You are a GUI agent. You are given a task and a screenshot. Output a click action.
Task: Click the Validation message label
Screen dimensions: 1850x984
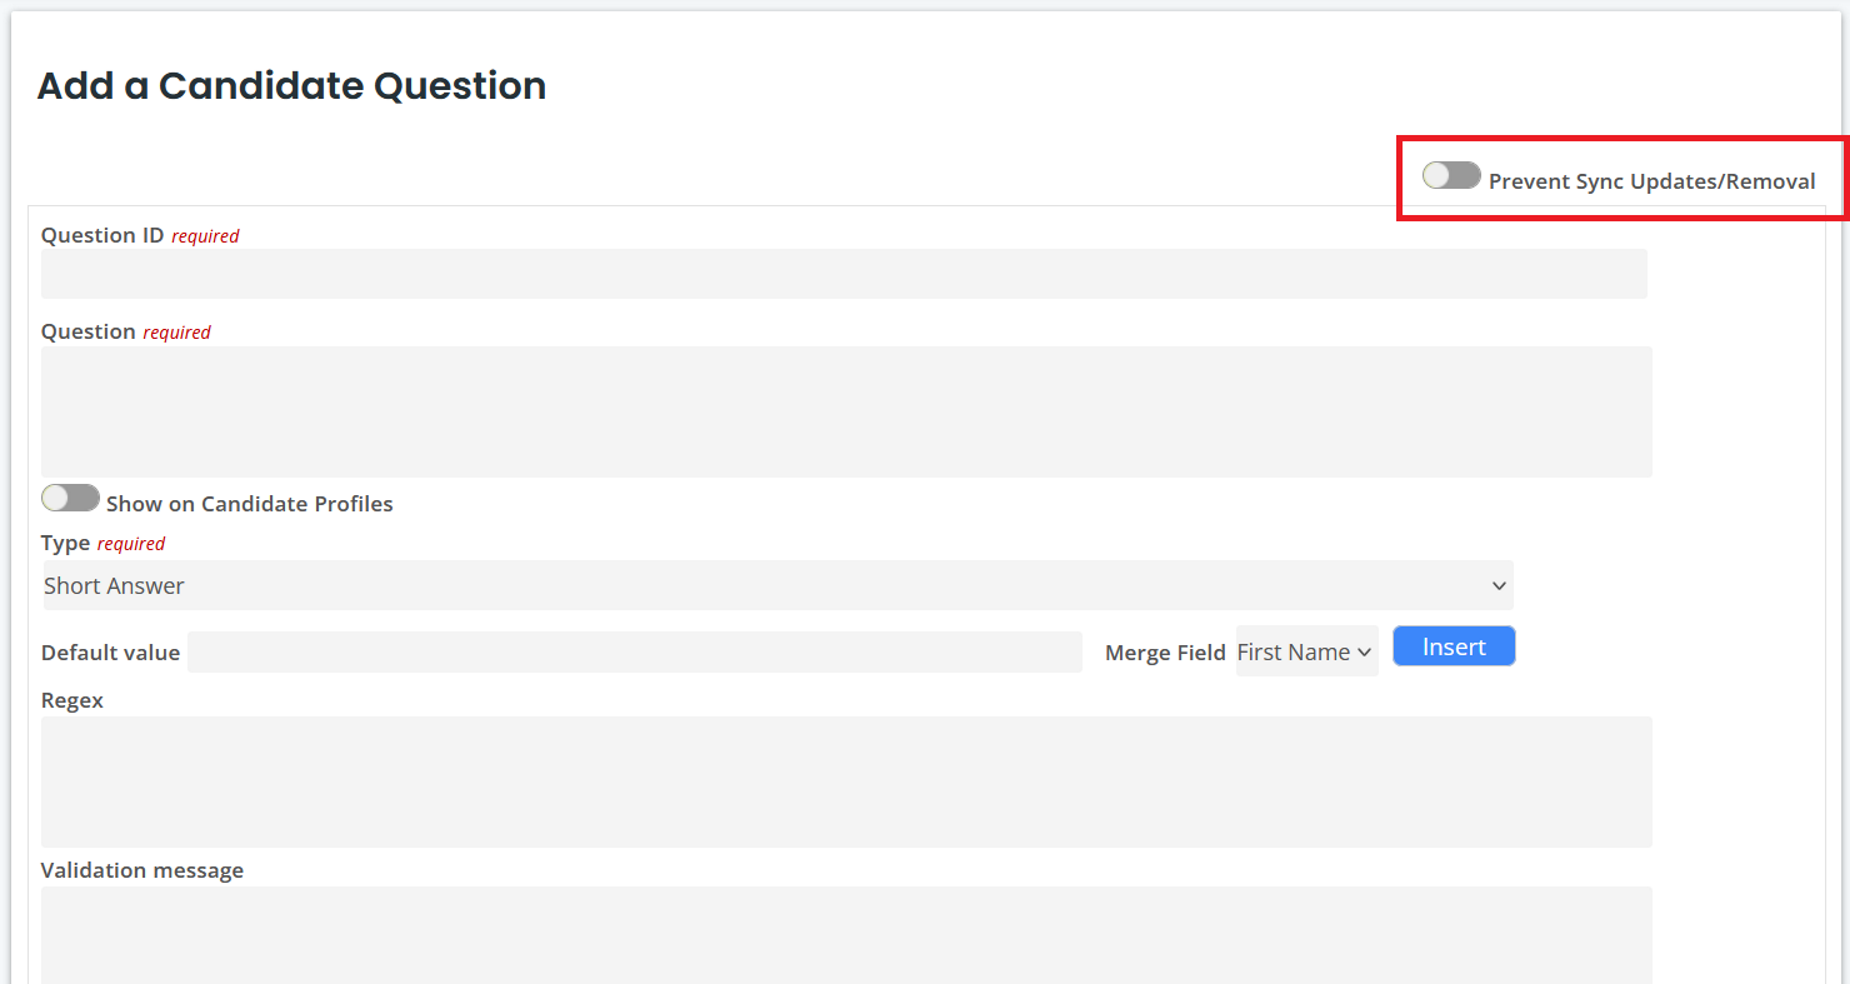pos(142,870)
